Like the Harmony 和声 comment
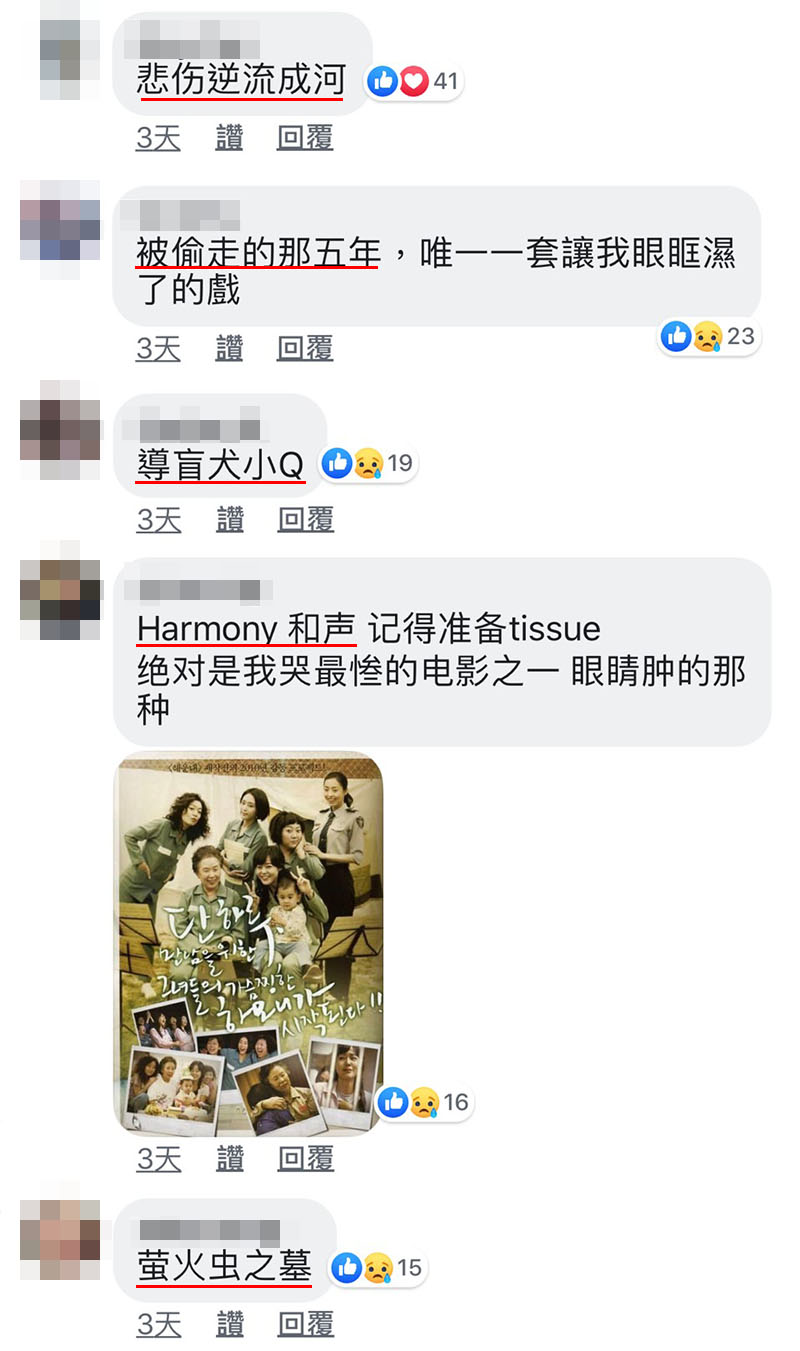 [x=230, y=1159]
